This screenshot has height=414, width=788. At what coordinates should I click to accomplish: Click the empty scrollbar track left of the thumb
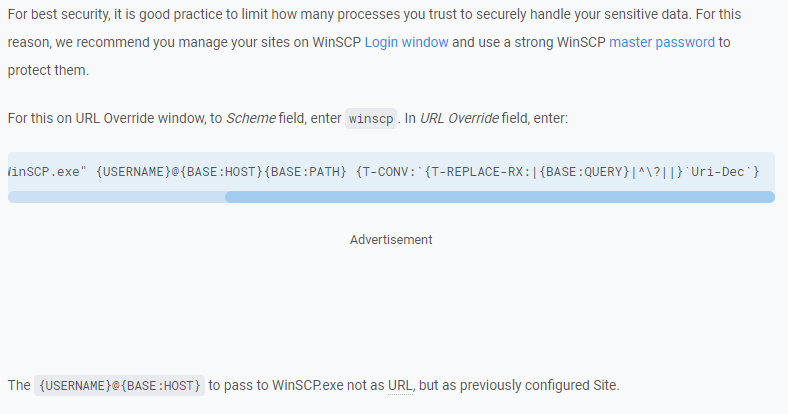tap(116, 197)
